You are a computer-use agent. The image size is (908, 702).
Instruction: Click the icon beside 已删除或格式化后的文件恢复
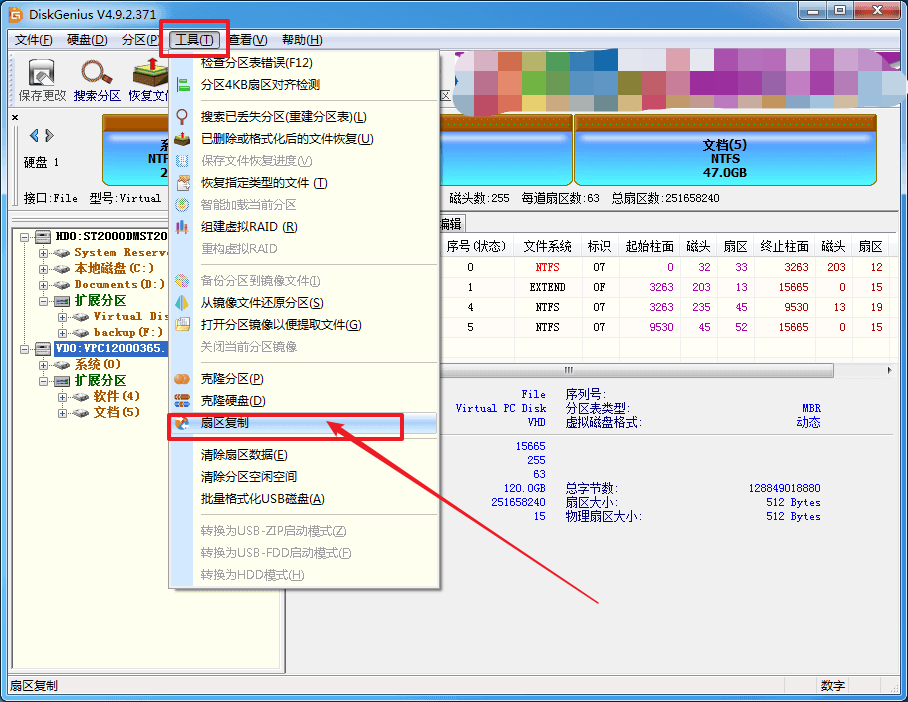click(182, 139)
